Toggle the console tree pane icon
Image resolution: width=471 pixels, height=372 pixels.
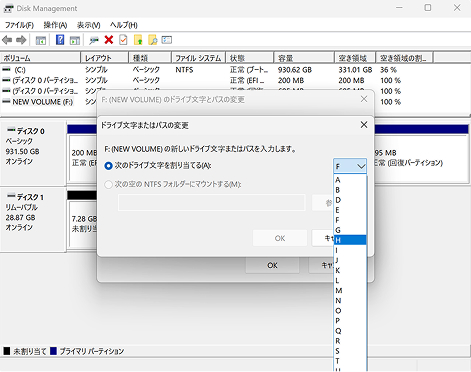click(x=41, y=40)
